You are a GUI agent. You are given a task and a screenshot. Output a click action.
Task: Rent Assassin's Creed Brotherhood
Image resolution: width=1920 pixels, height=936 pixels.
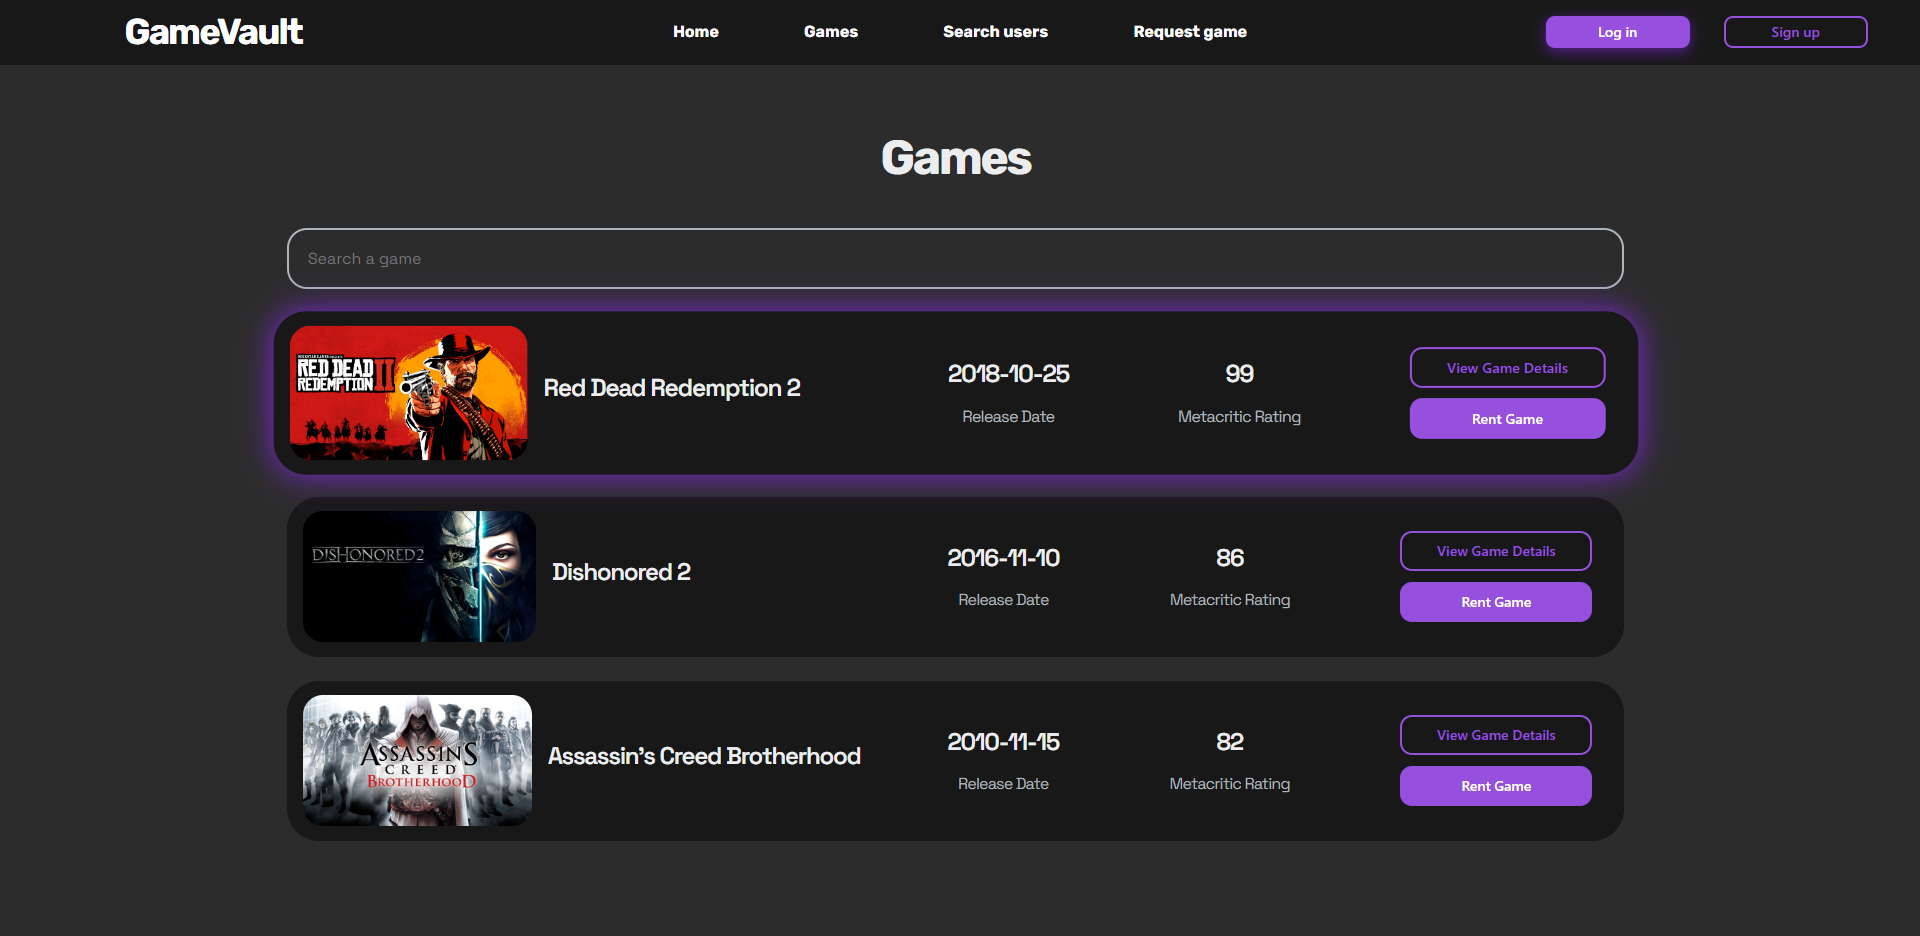[1496, 786]
